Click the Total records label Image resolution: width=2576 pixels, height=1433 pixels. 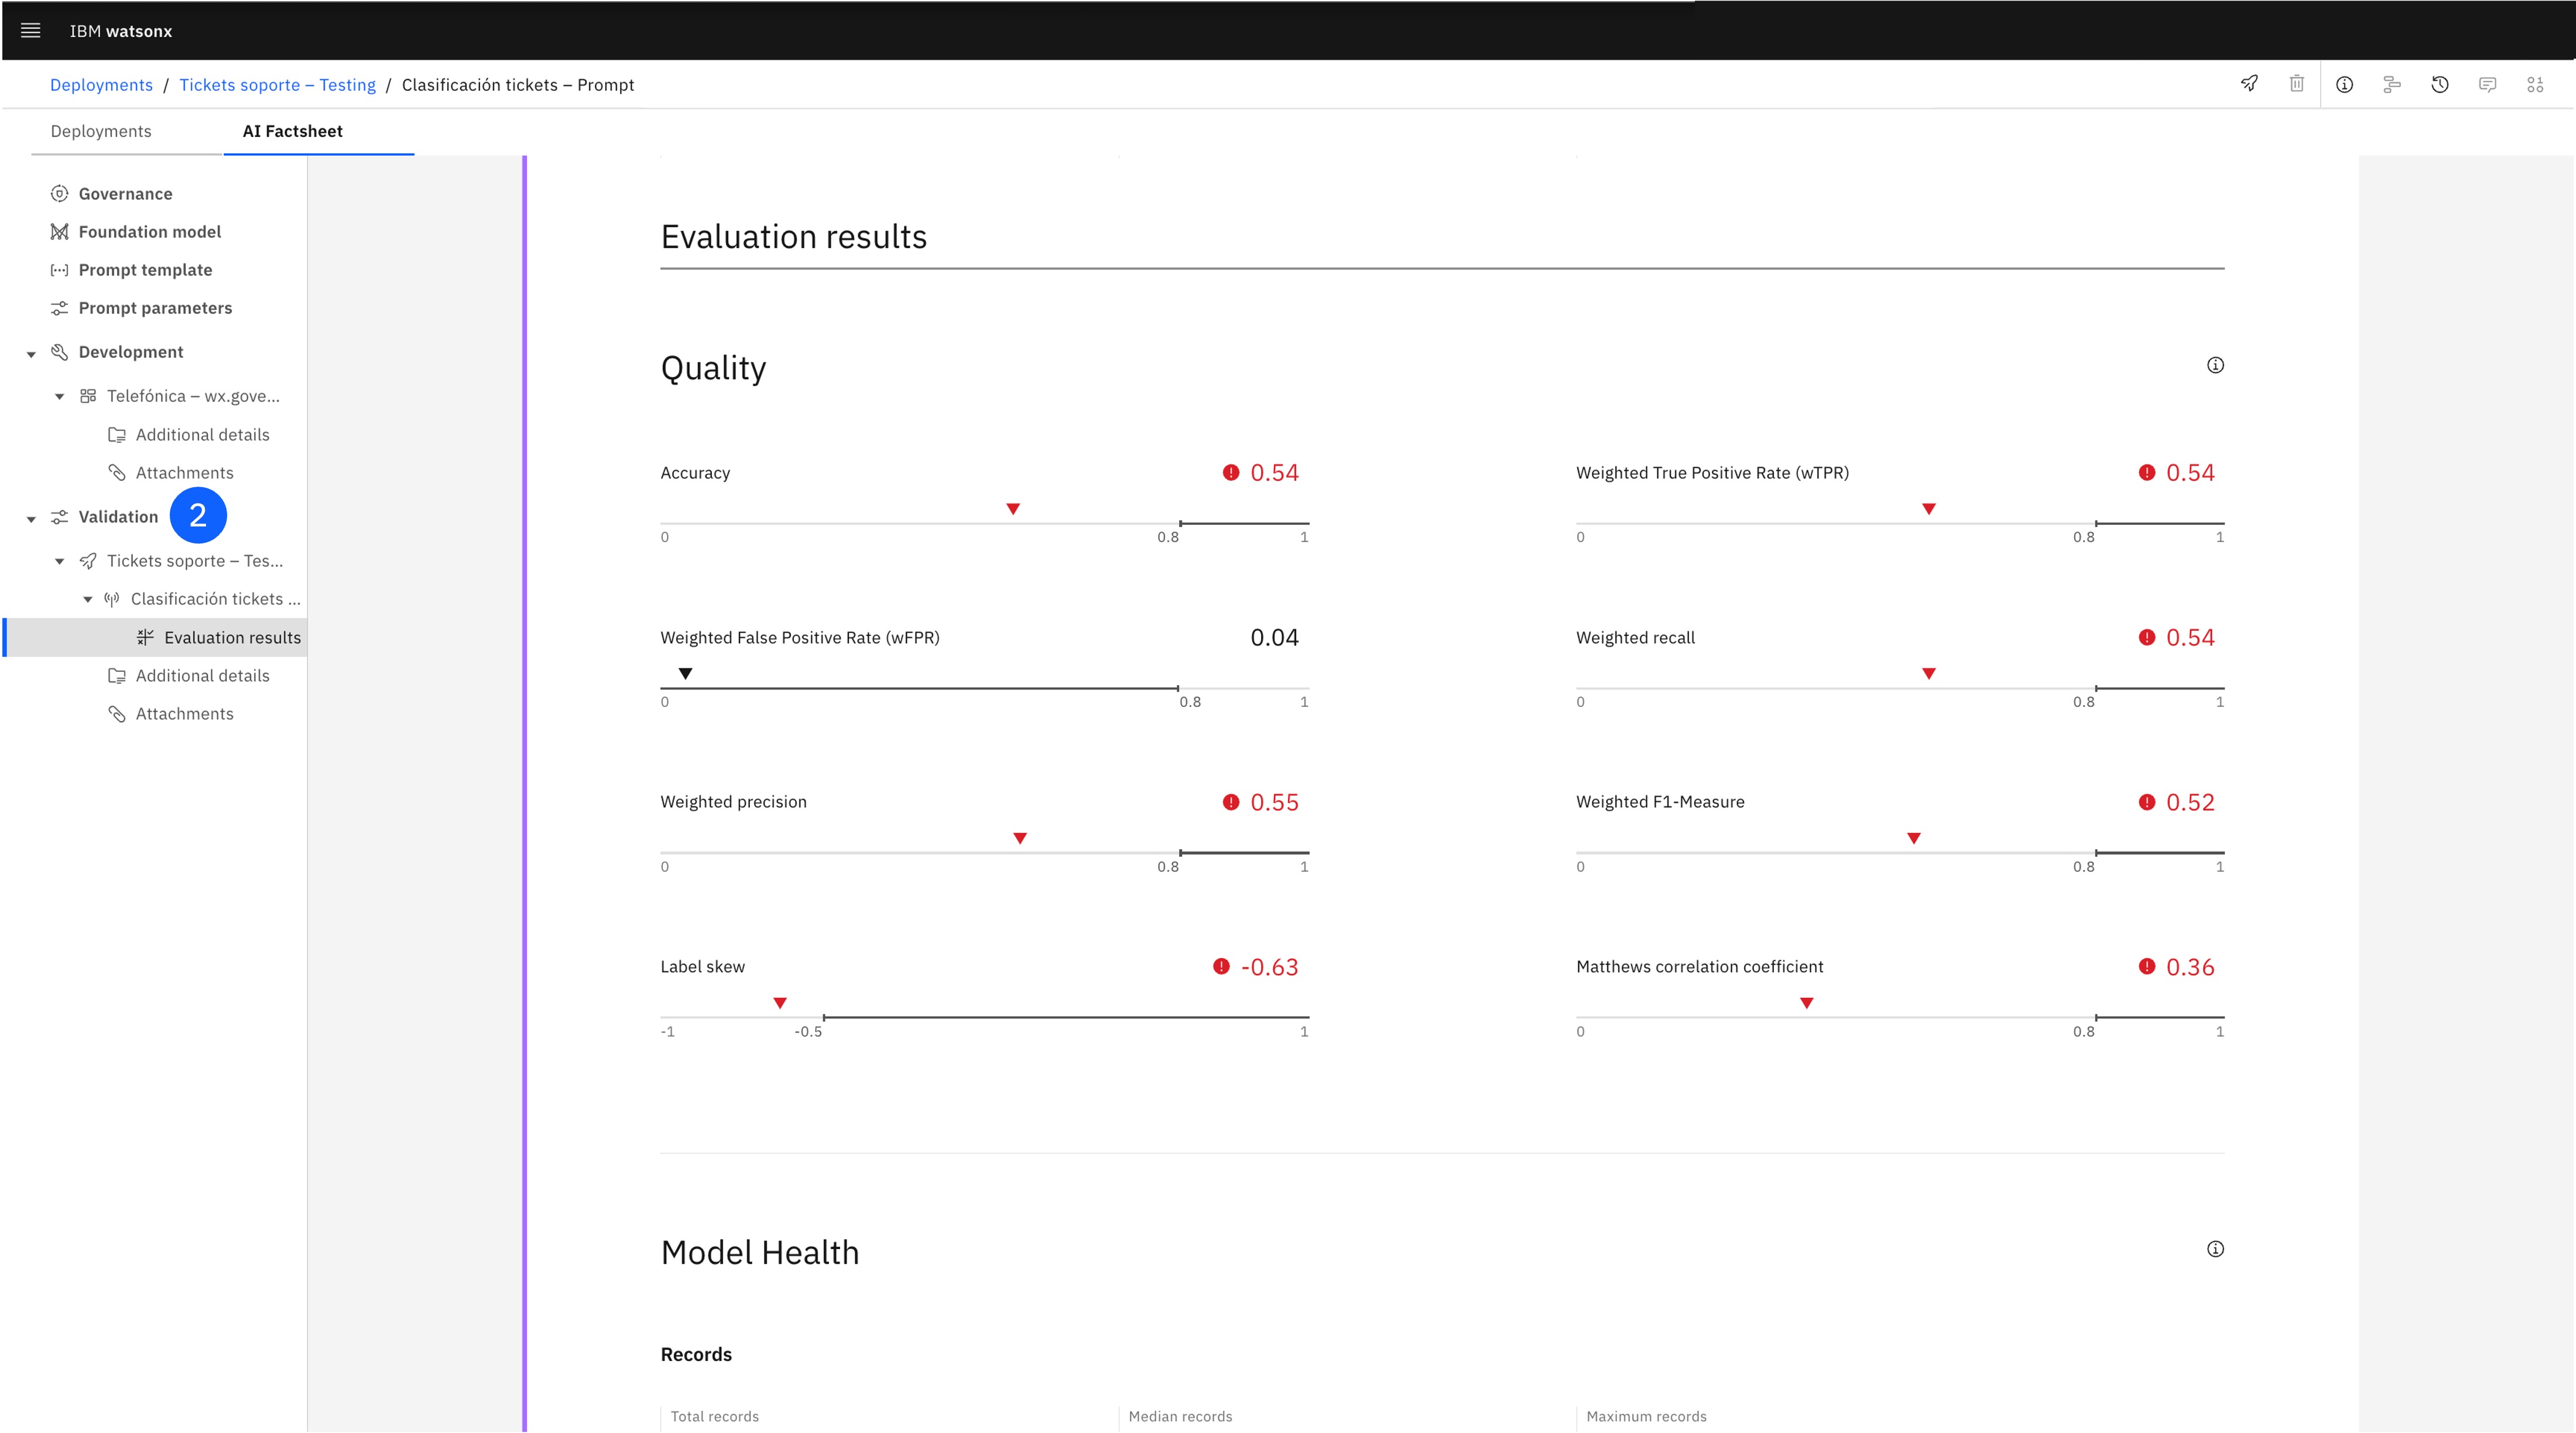coord(714,1416)
